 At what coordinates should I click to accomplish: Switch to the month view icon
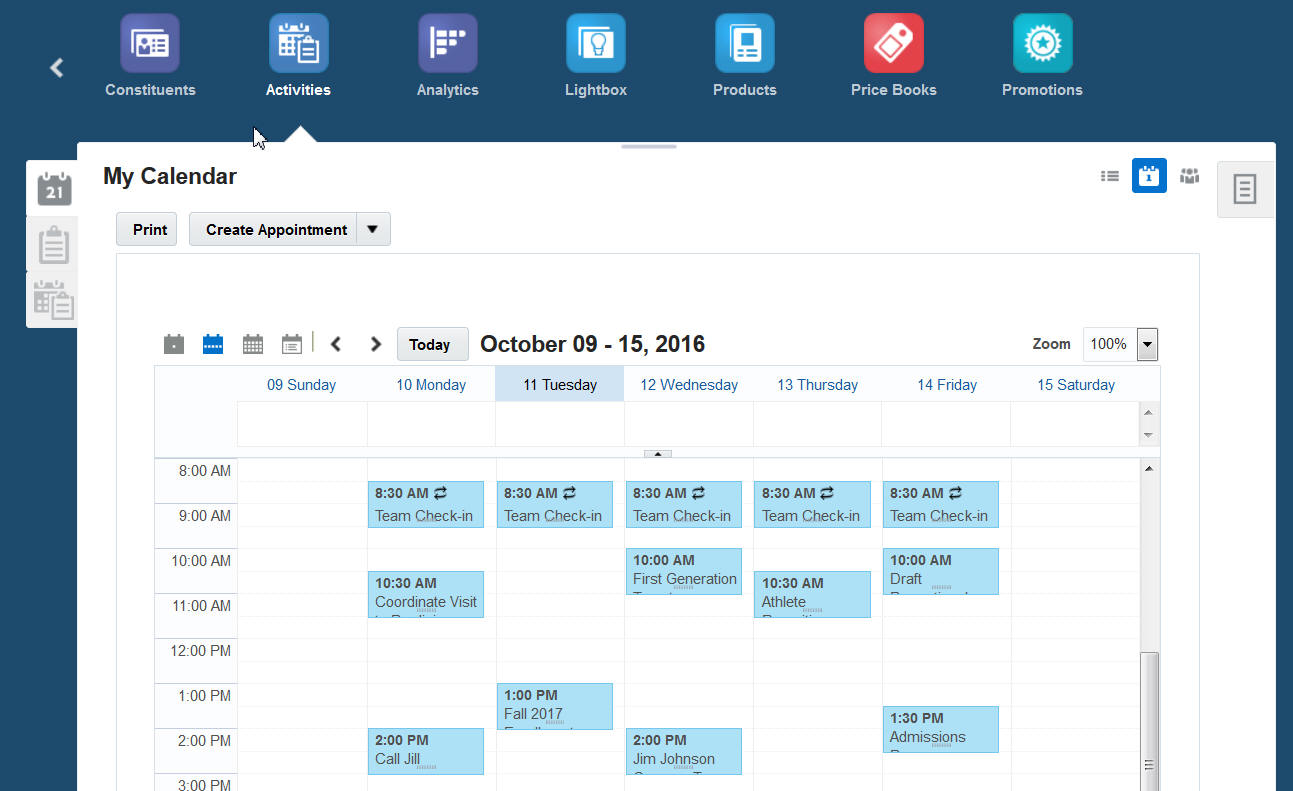(253, 344)
